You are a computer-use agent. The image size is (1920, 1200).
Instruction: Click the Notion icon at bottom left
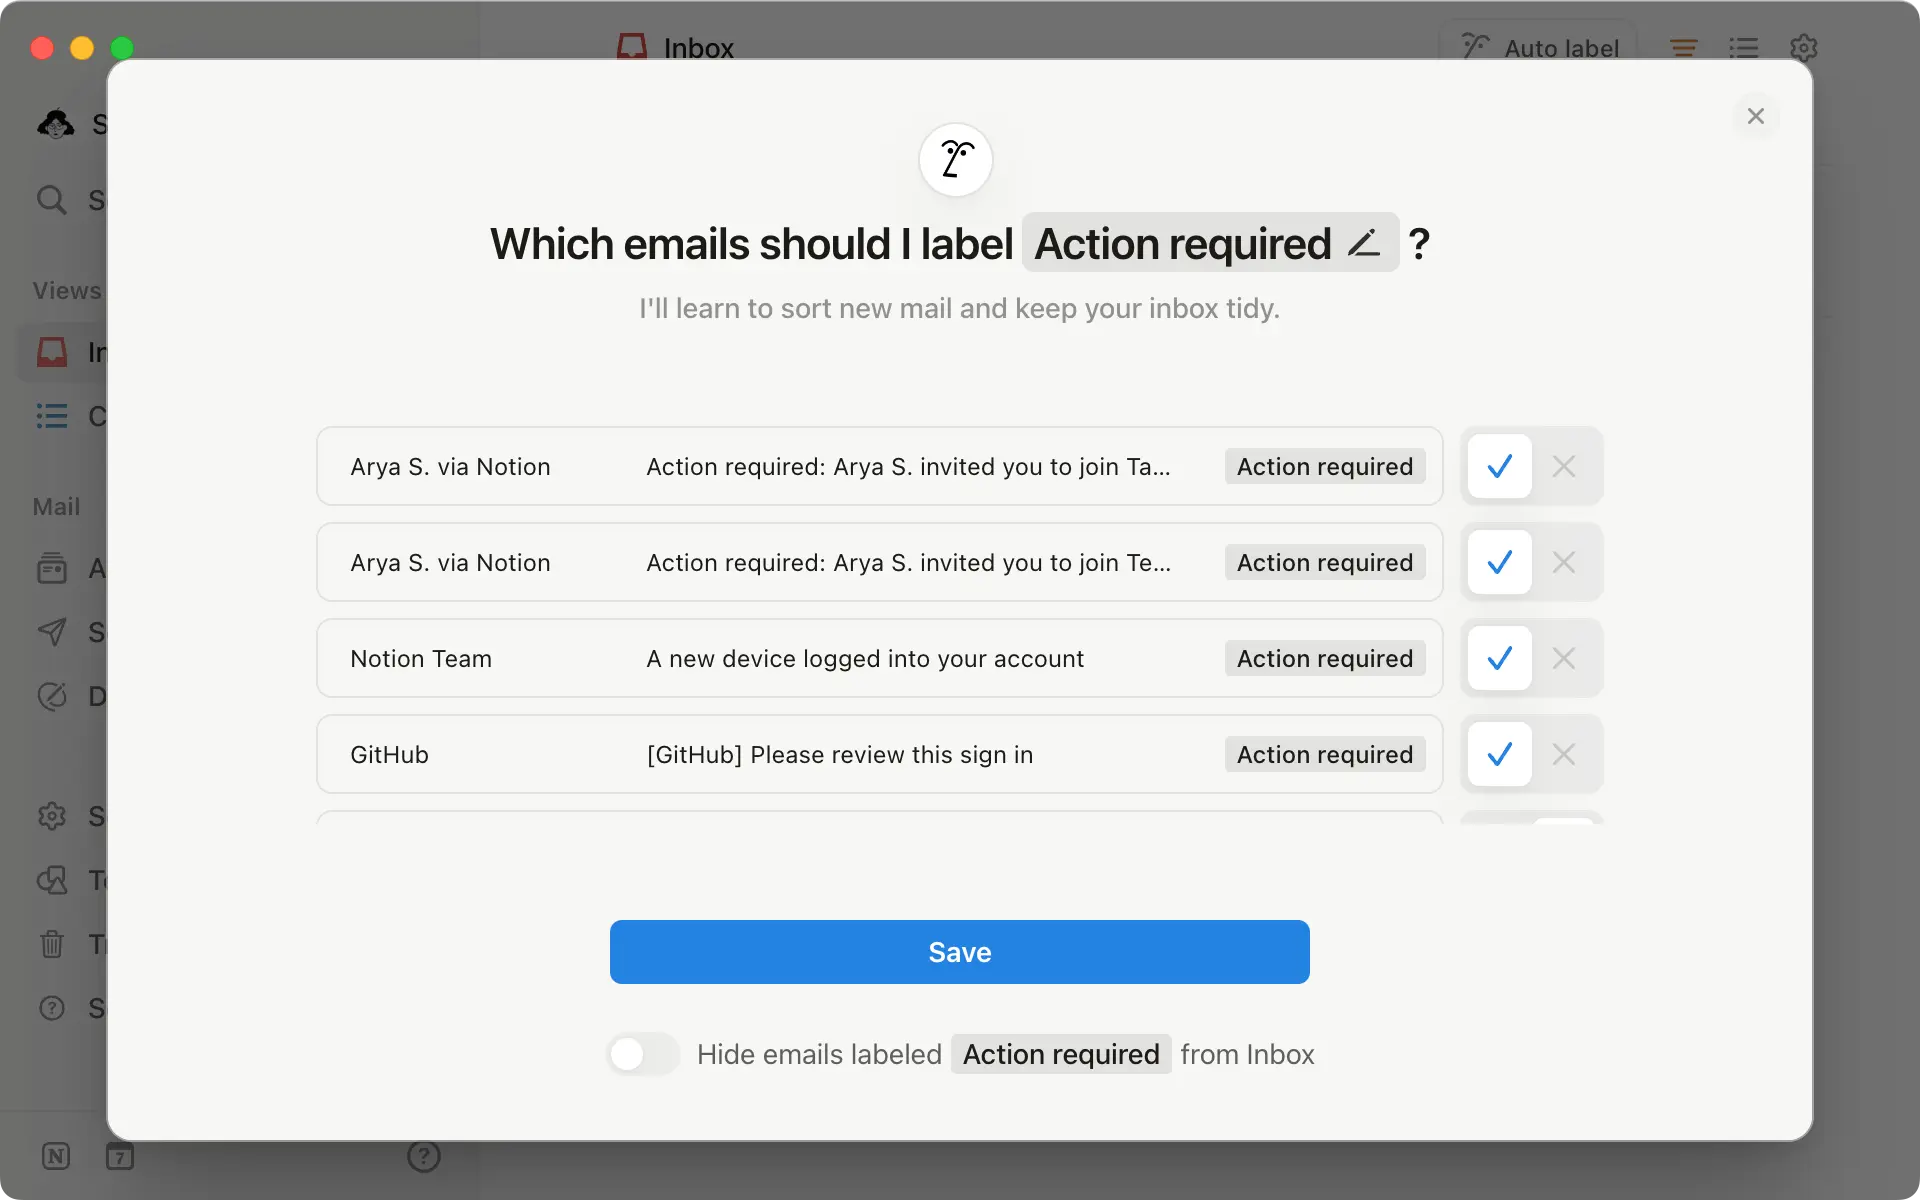coord(55,1156)
